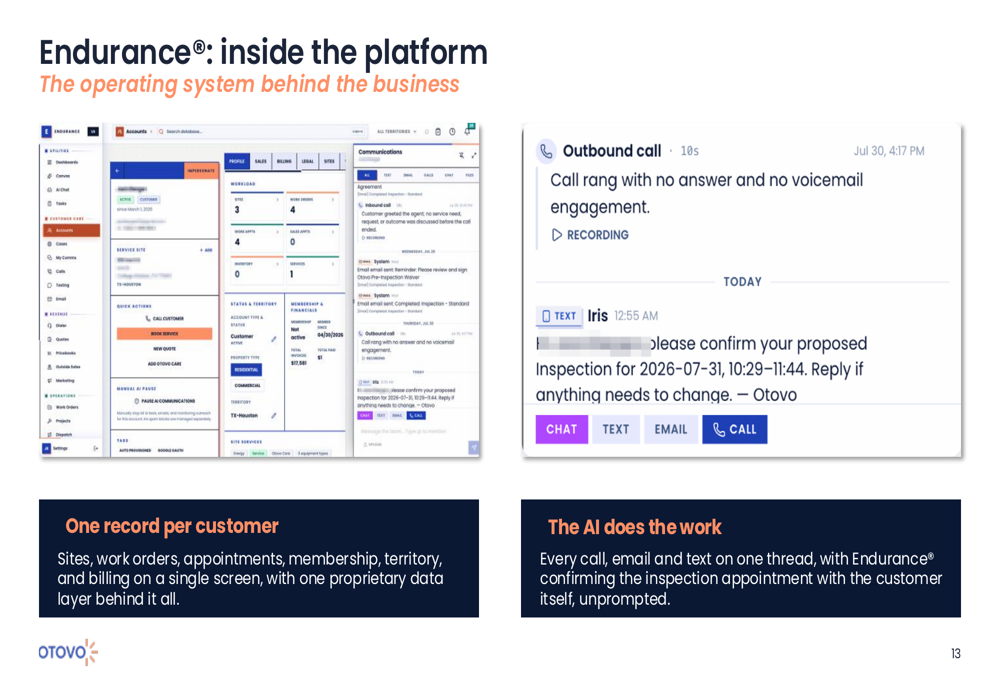1000x685 pixels.
Task: Pause AI Communications for this account
Action: tap(165, 401)
